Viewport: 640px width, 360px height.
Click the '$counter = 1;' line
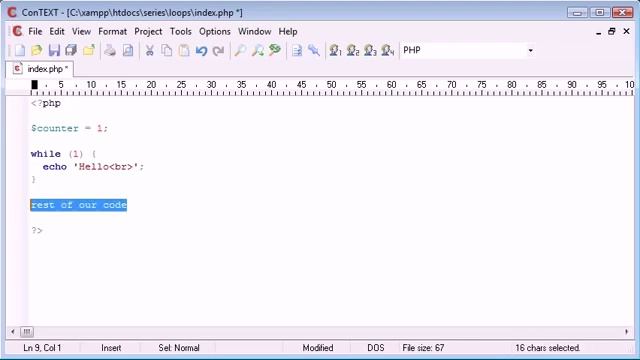(69, 129)
